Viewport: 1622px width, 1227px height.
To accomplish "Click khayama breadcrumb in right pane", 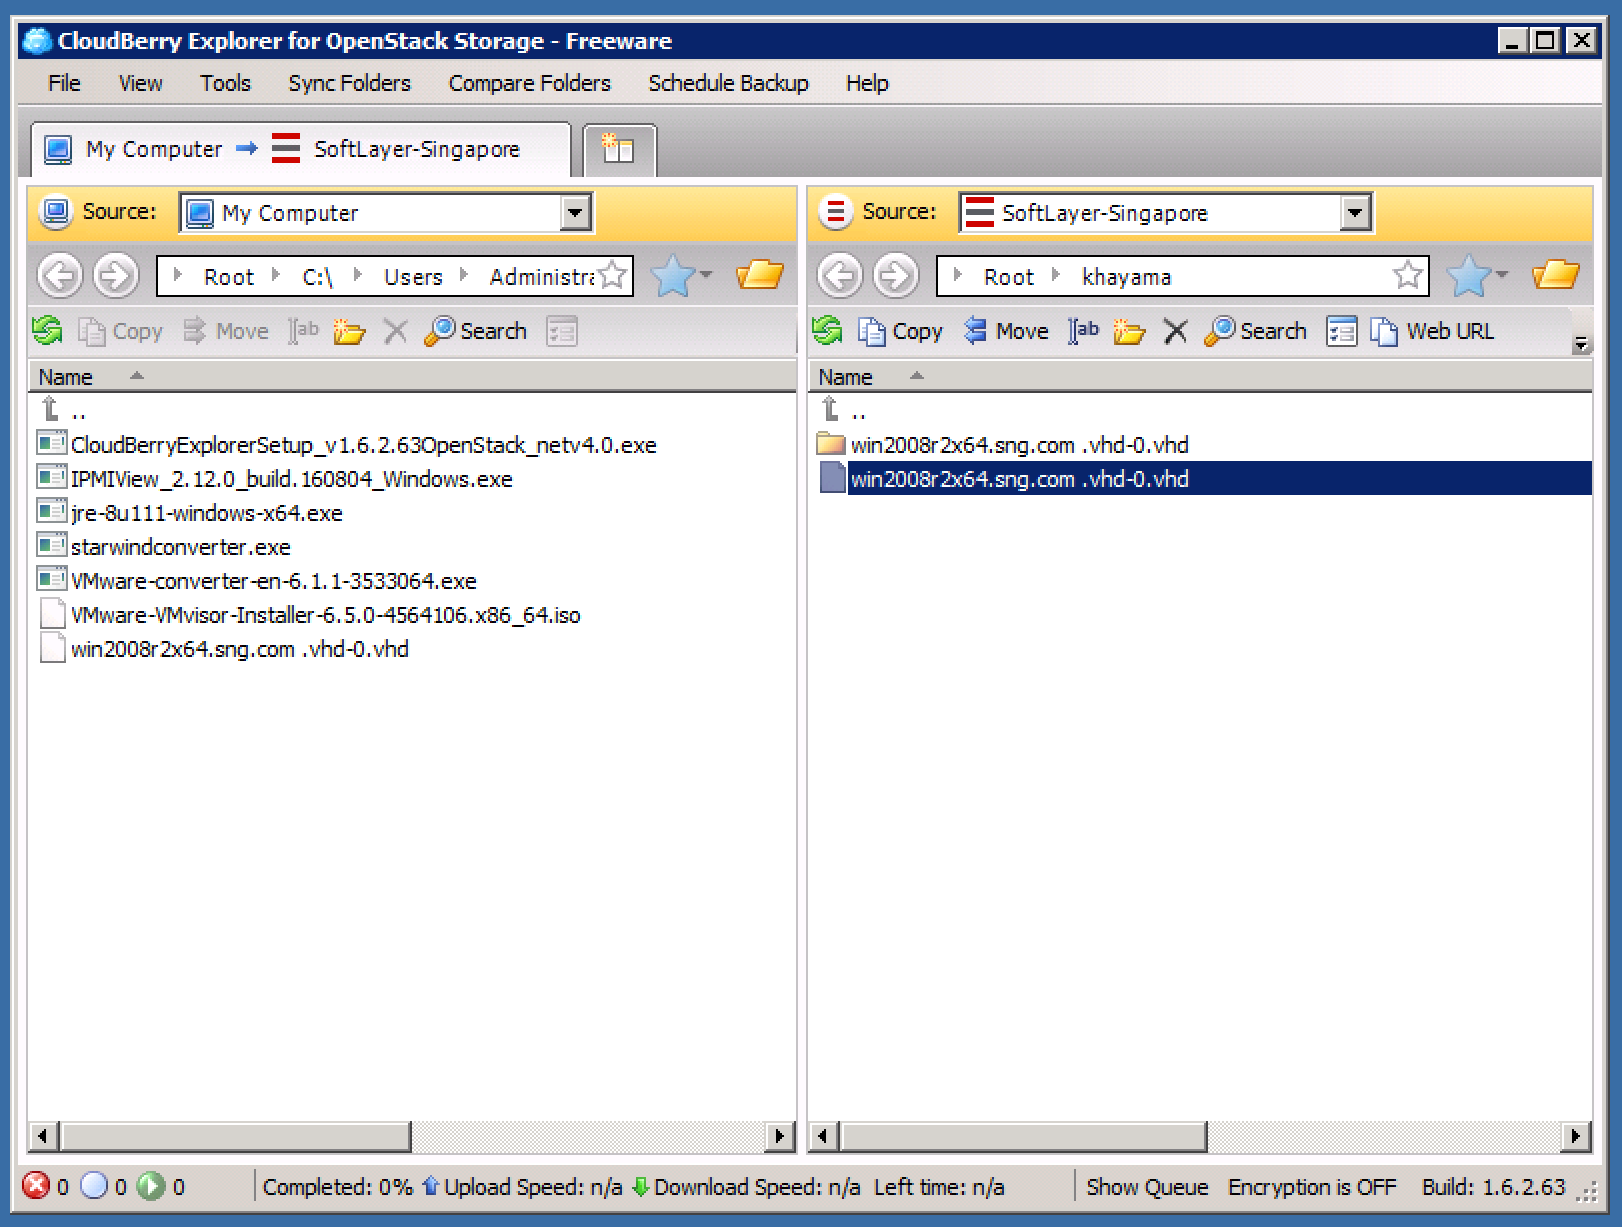I will 1126,277.
